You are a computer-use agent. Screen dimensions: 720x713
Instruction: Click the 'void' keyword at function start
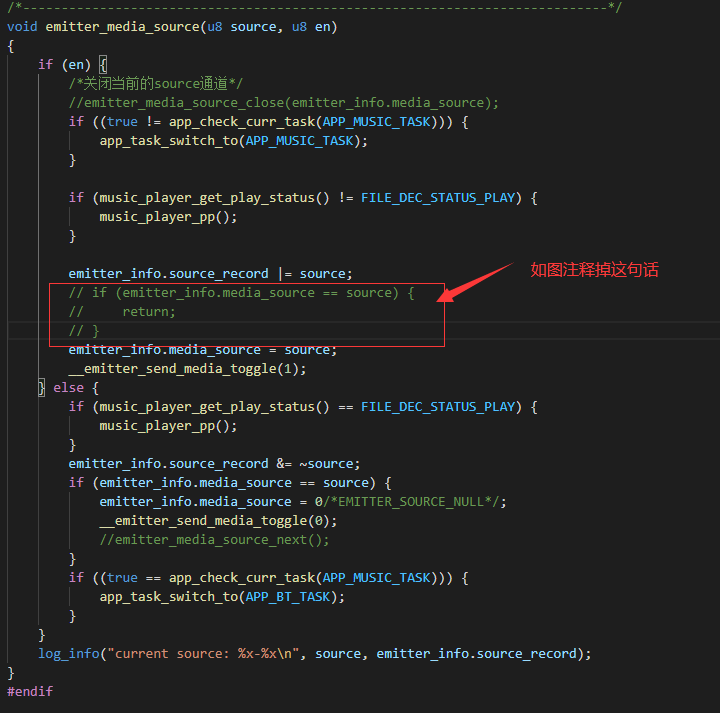coord(22,27)
